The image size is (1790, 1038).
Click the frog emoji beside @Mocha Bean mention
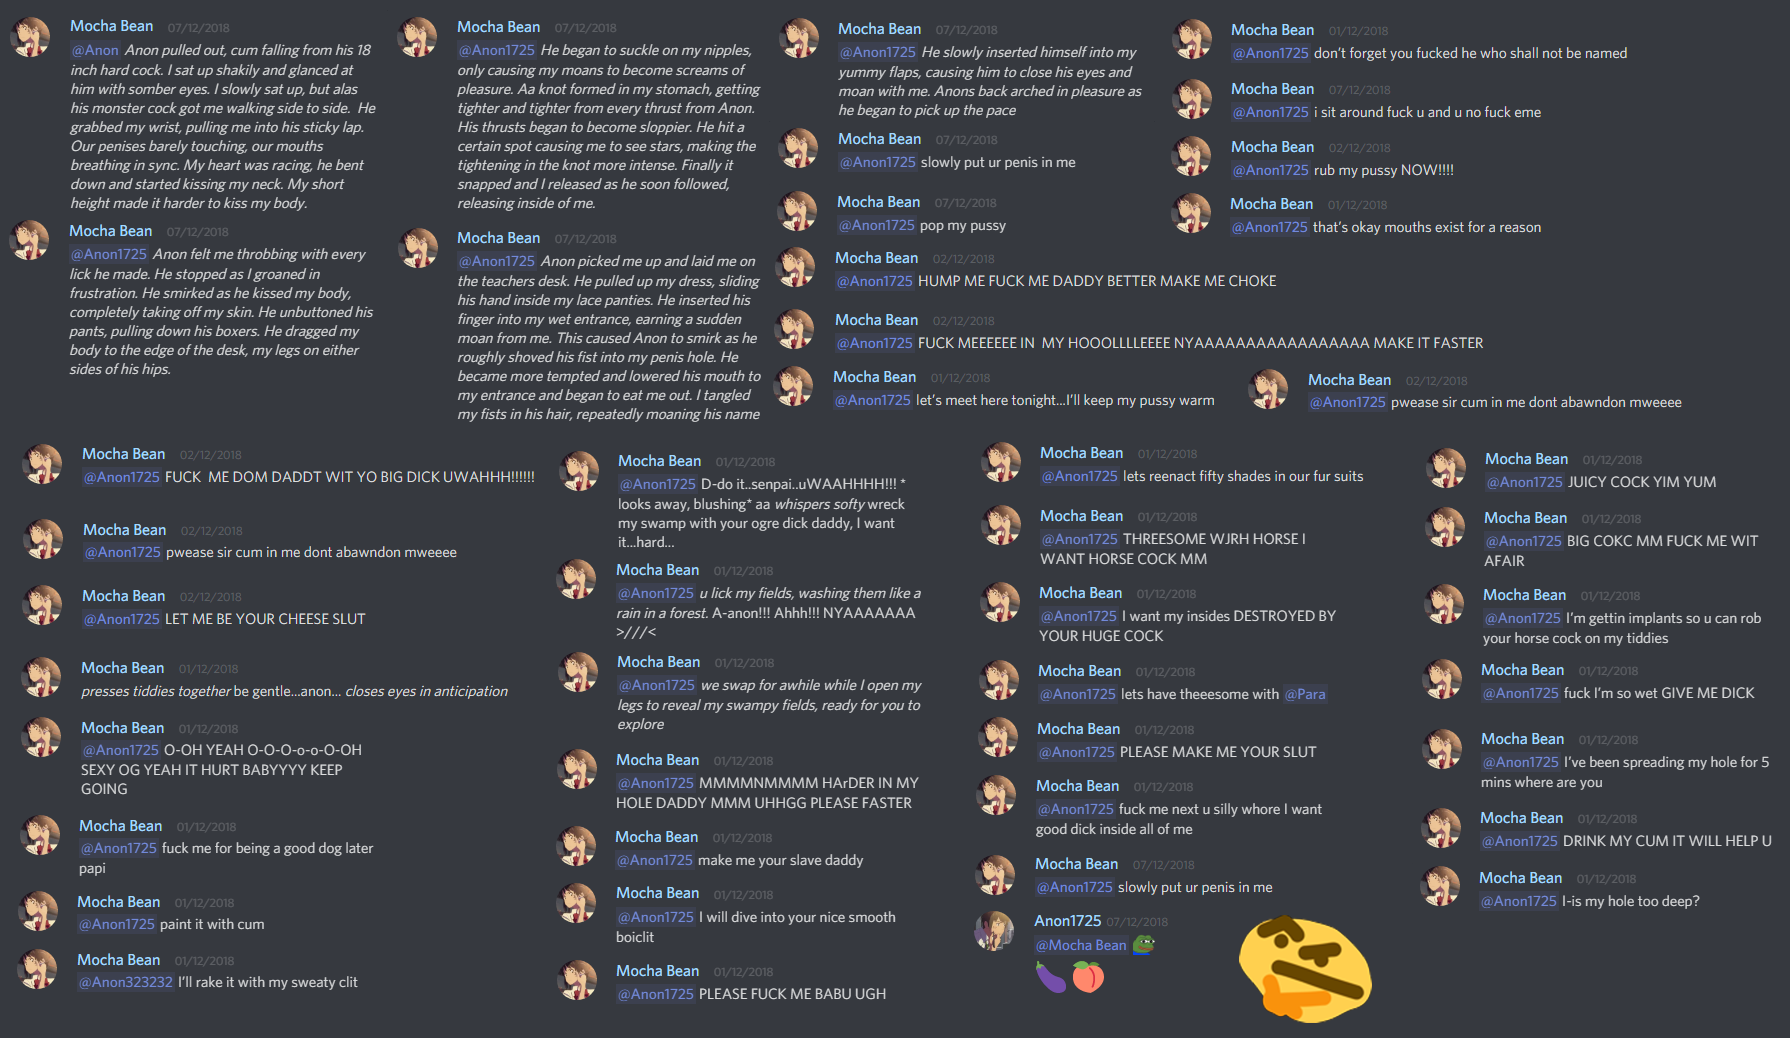[x=1143, y=945]
